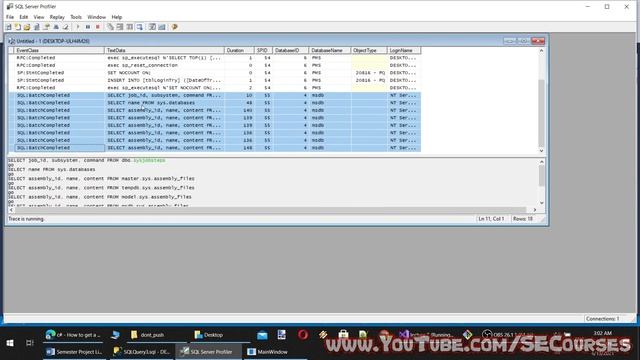The image size is (640, 360).
Task: Click the toolbar icon right after the red Stop button
Action: [110, 27]
